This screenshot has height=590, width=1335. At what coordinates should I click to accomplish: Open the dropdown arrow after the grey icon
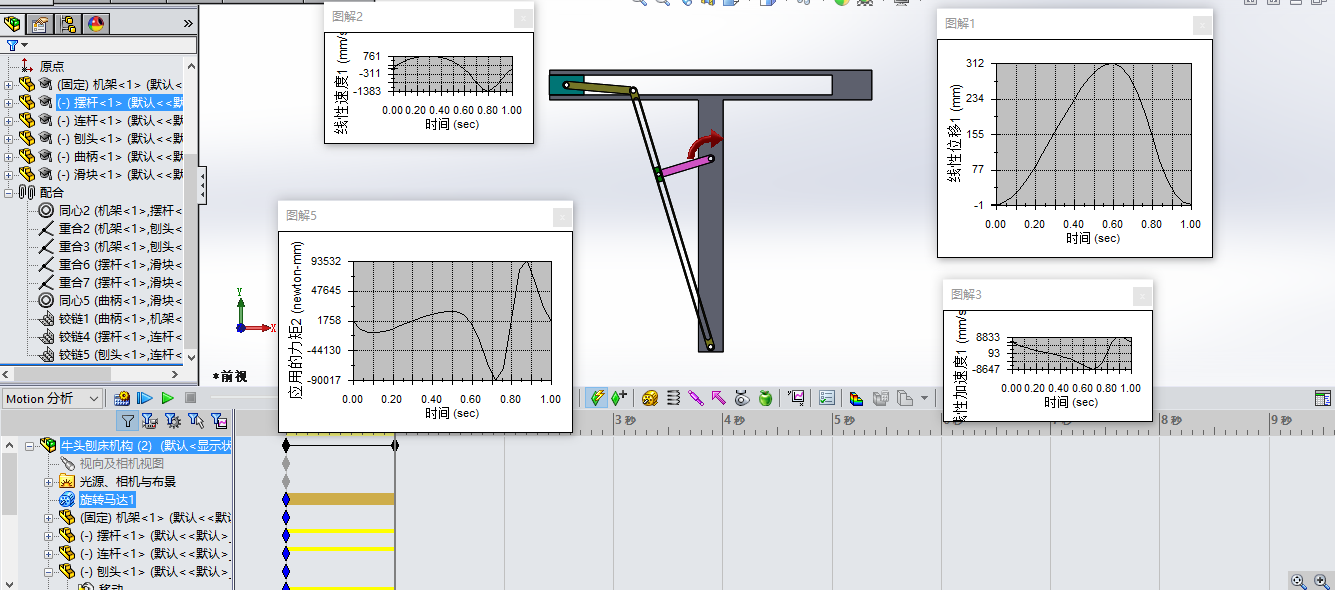tap(924, 398)
